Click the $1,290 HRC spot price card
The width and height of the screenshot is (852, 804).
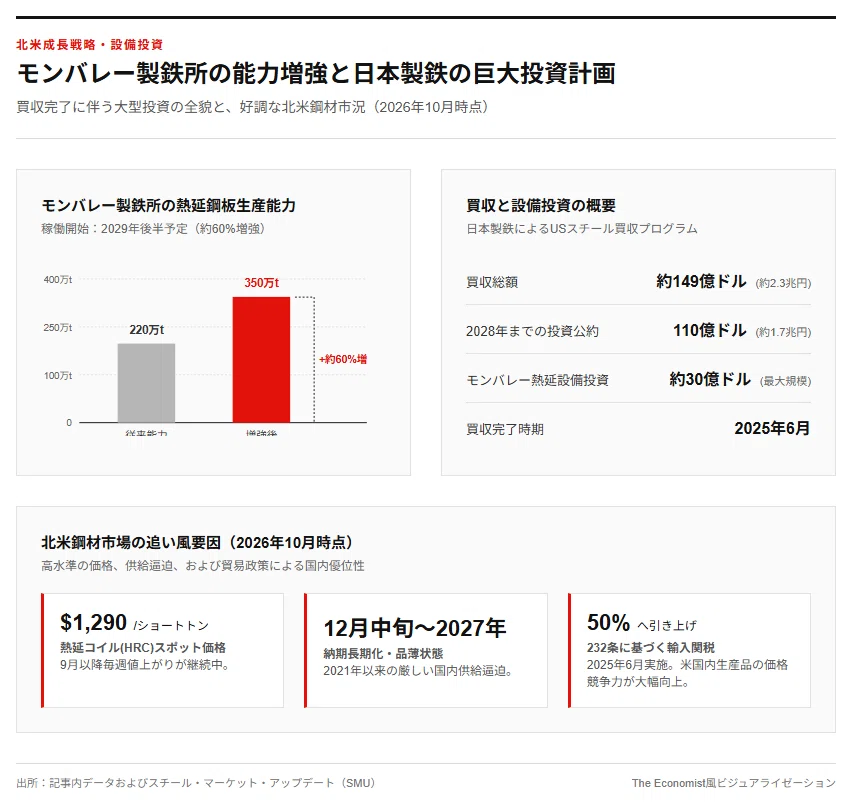[x=162, y=650]
